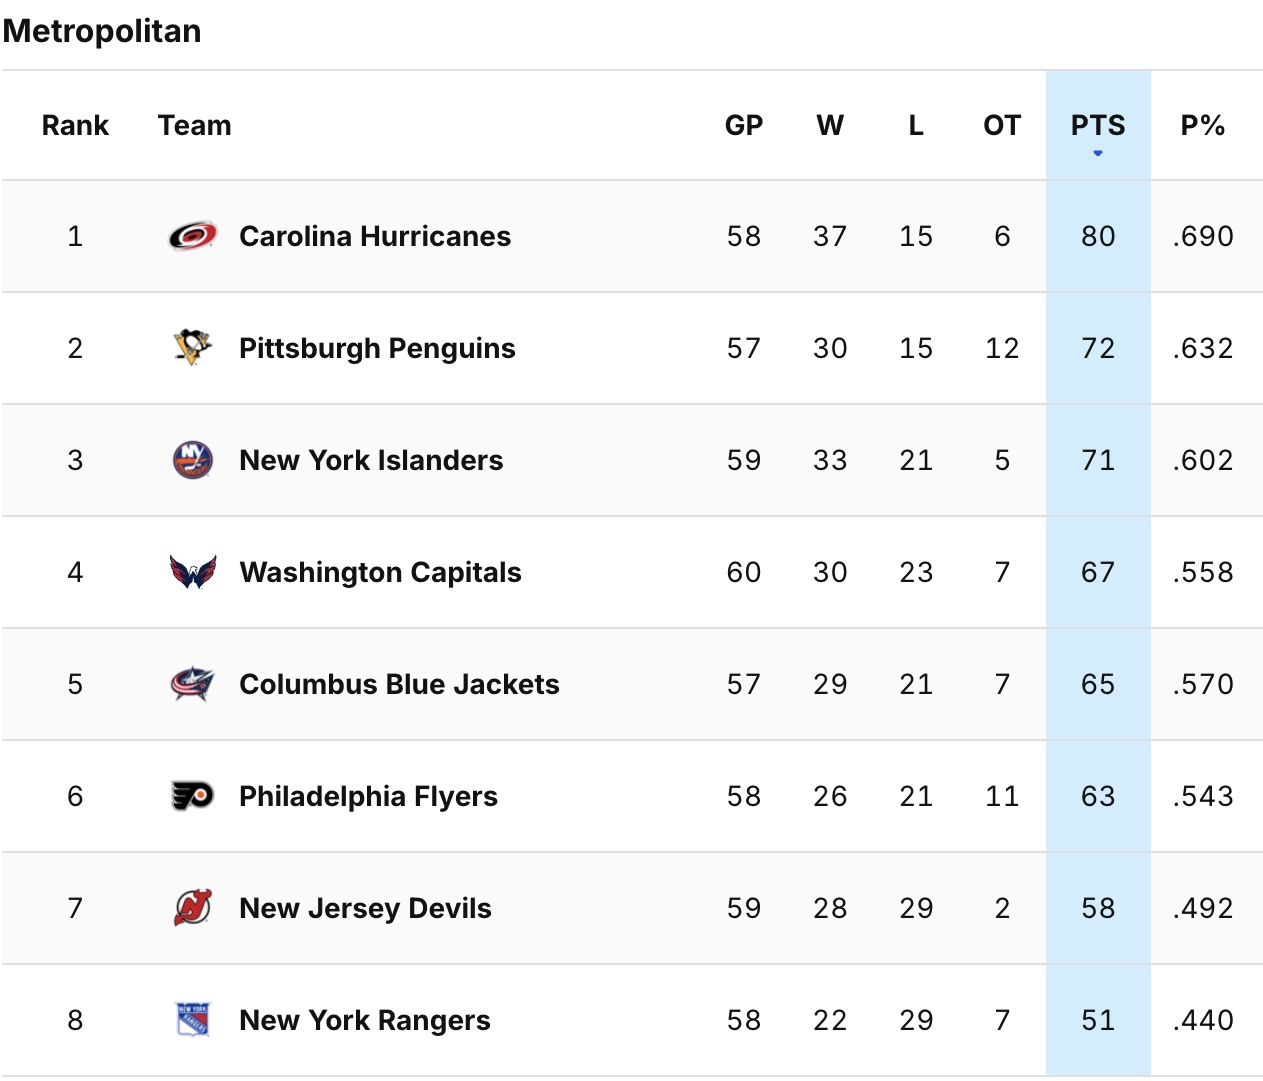Click the New Jersey Devils logo

tap(193, 908)
